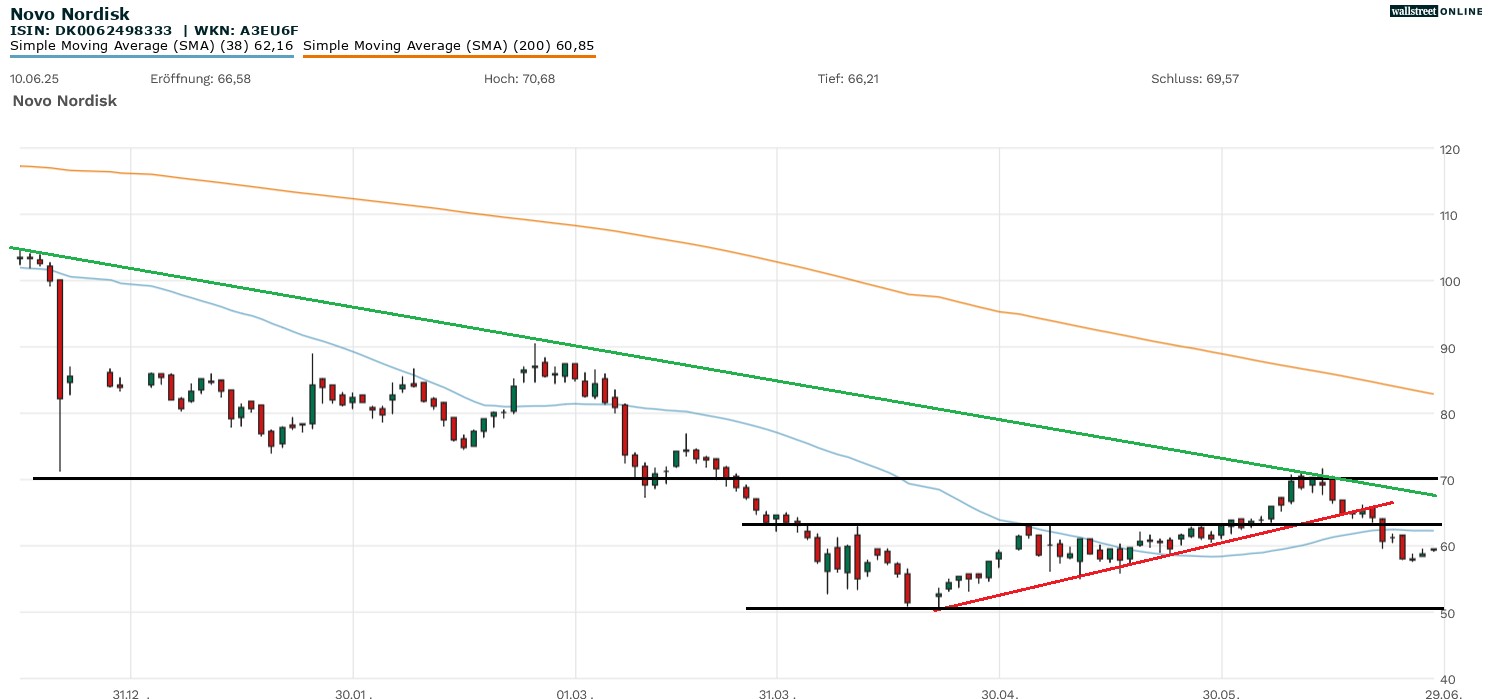1490x699 pixels.
Task: Click the 50 y-axis price label
Action: tap(1449, 612)
